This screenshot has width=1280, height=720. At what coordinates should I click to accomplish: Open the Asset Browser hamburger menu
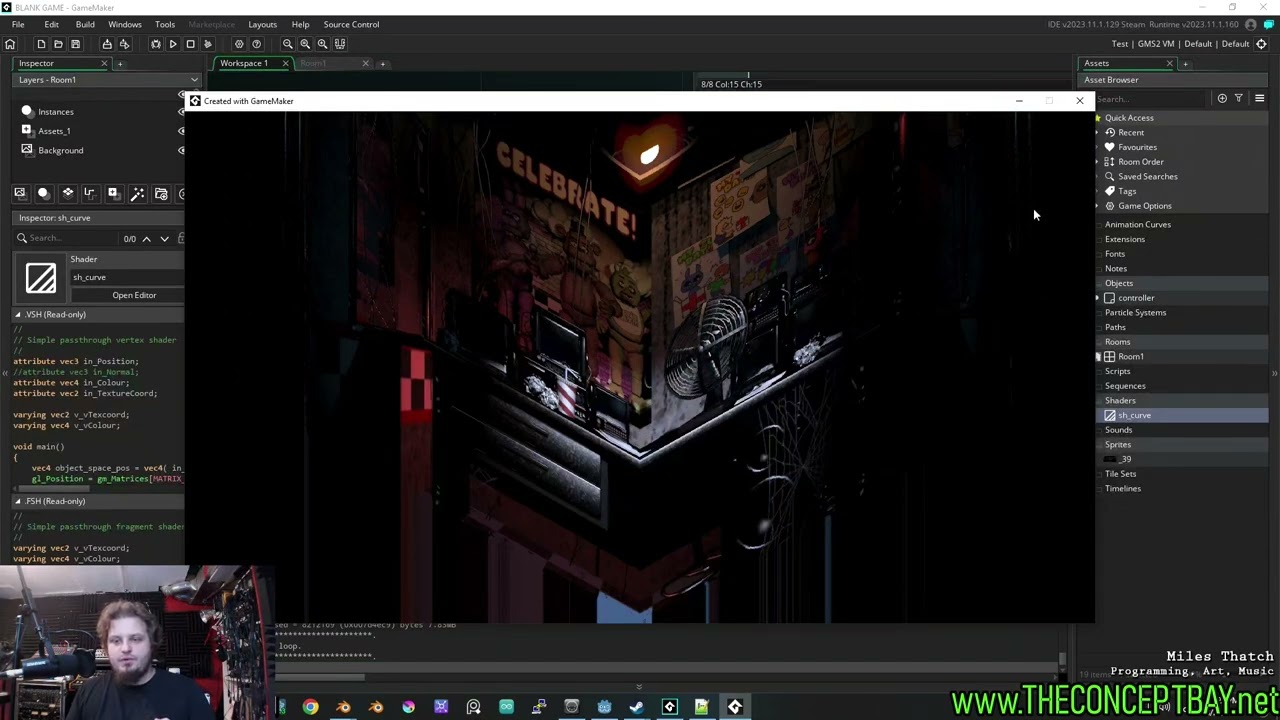click(1259, 98)
